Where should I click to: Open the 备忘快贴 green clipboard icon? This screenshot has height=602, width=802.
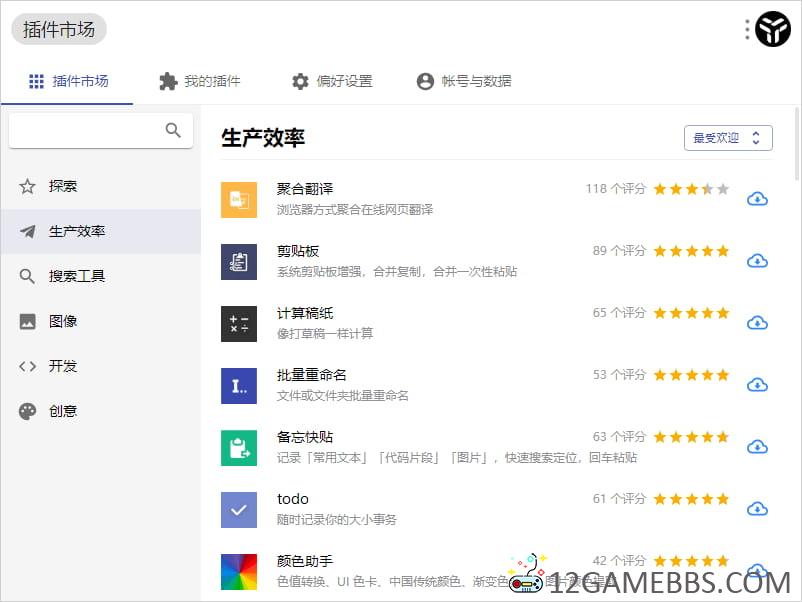[x=239, y=447]
